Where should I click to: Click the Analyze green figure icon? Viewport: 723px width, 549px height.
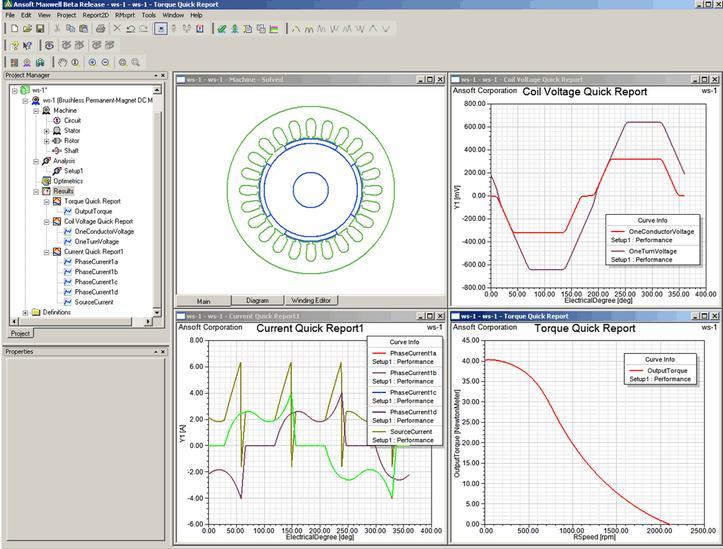click(235, 29)
